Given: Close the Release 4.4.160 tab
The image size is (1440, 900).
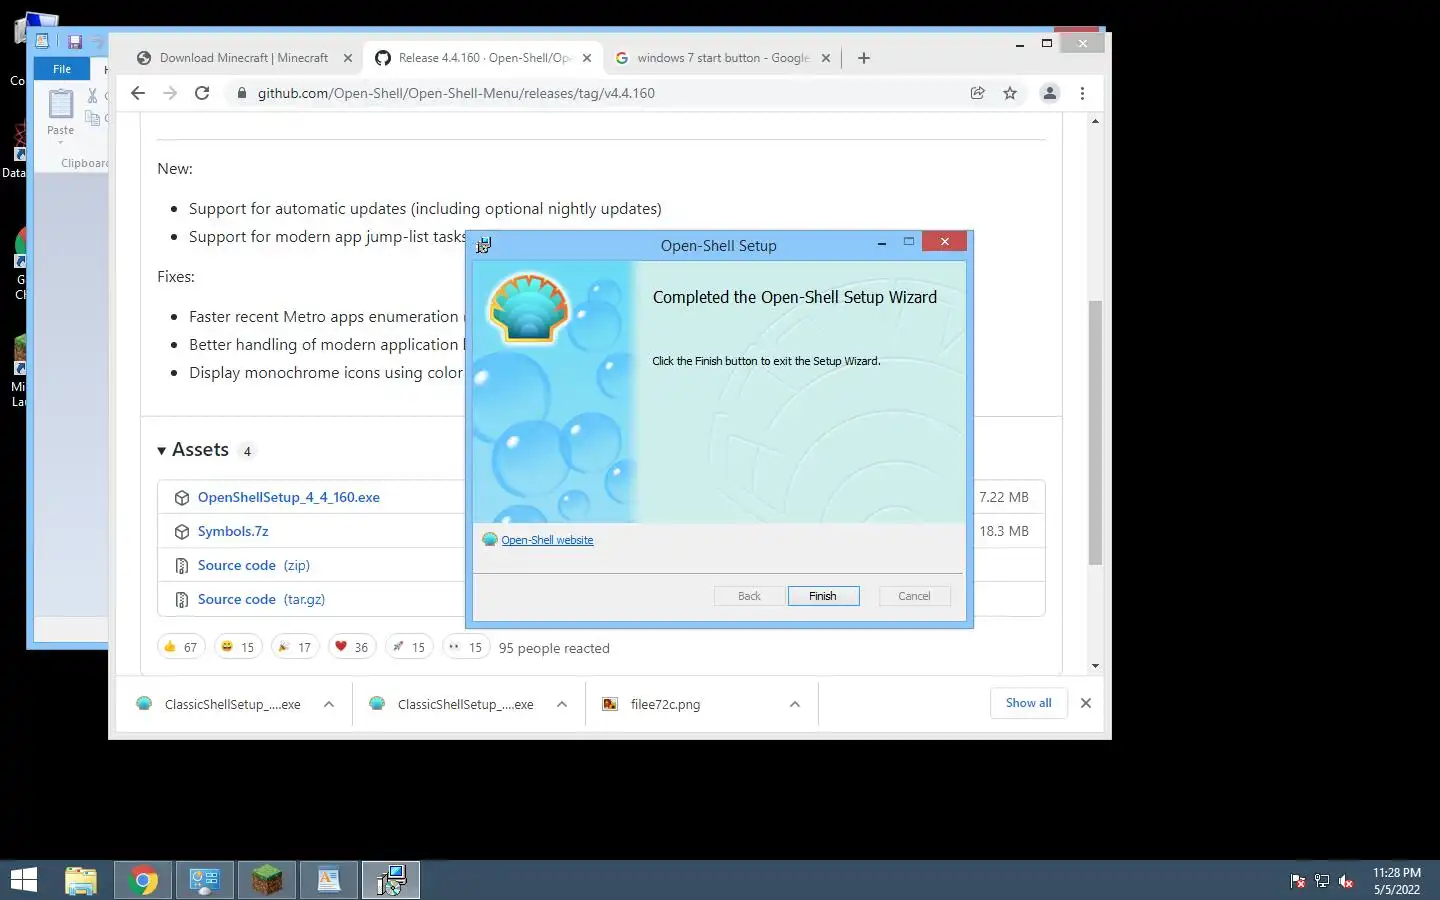Looking at the screenshot, I should click(587, 58).
